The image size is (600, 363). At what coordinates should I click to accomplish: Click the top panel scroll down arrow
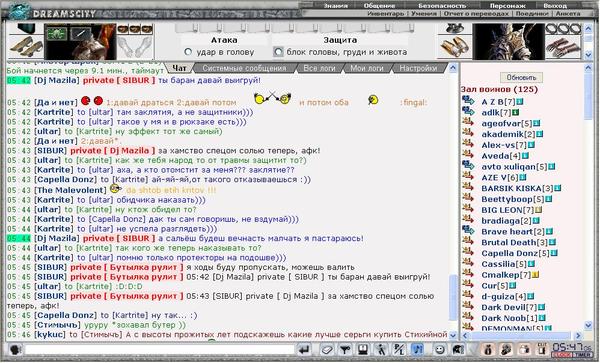tap(589, 54)
